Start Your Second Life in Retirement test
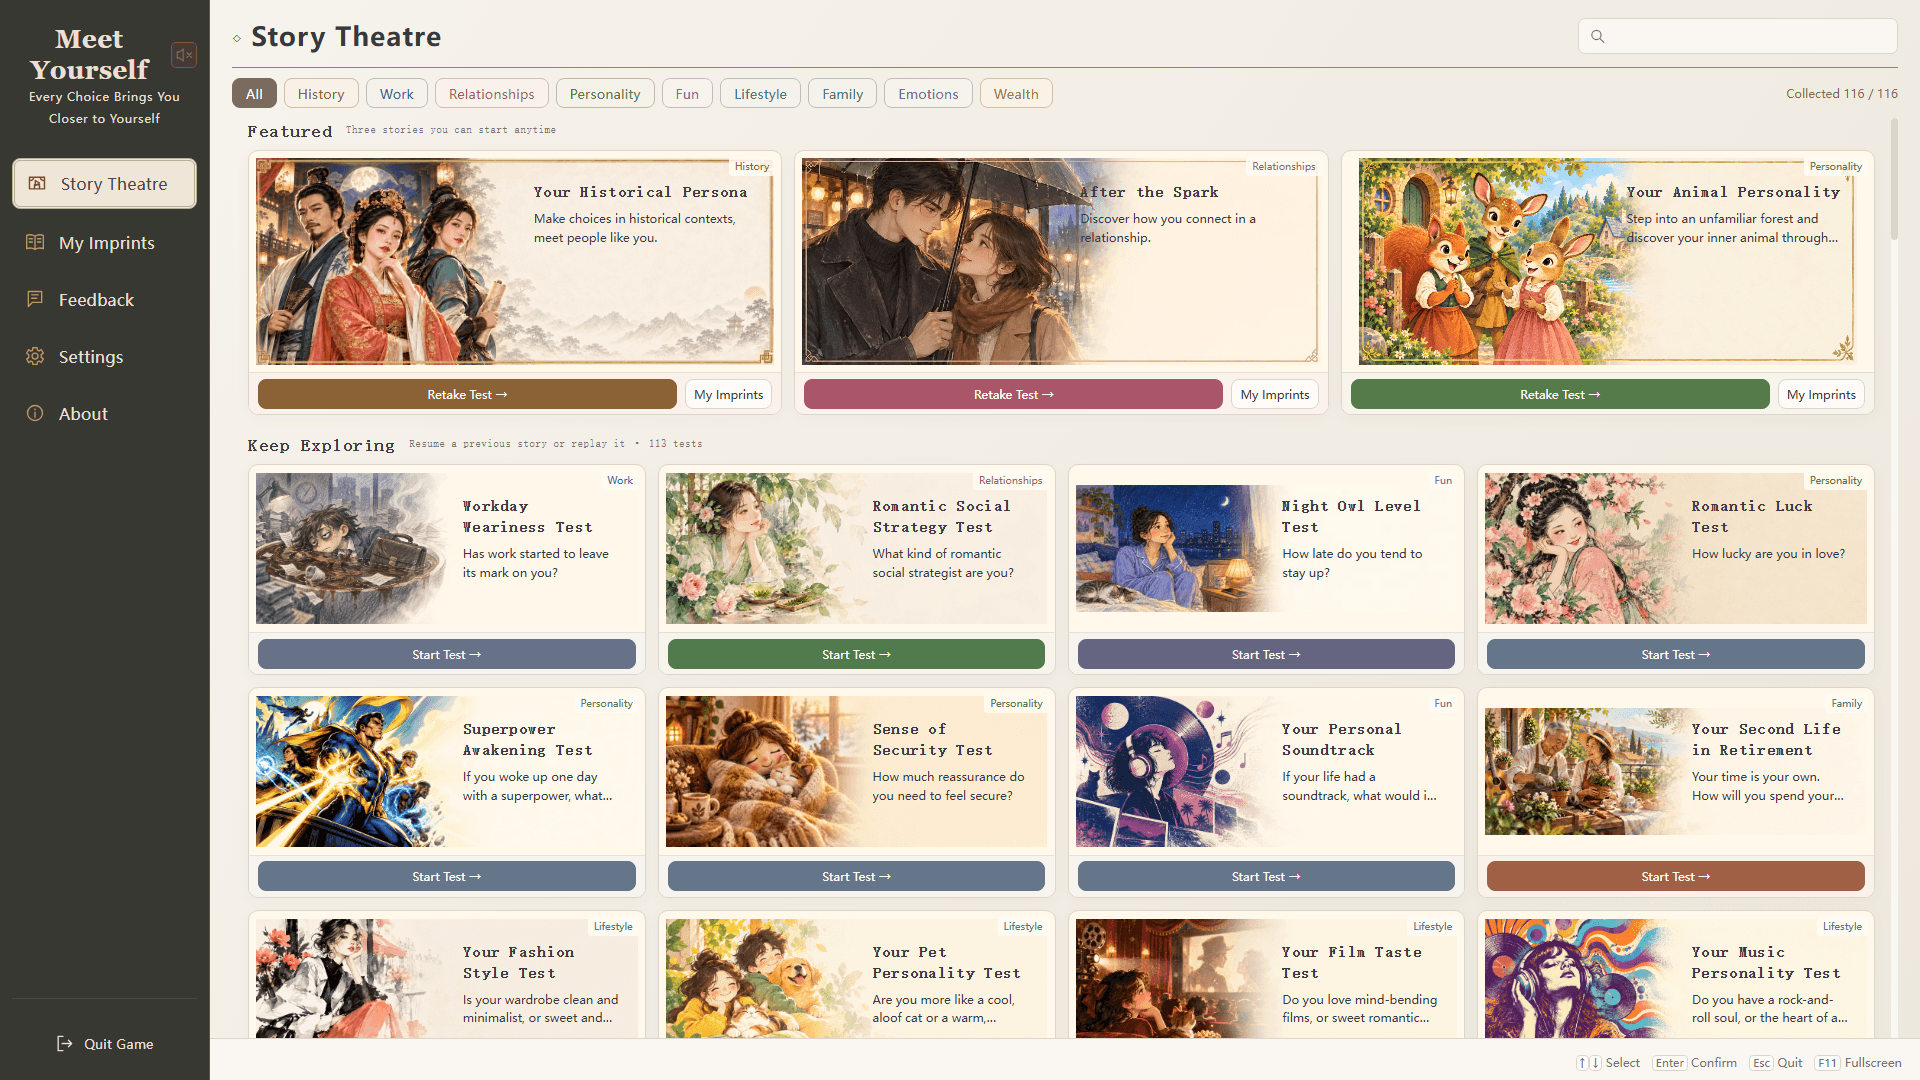The width and height of the screenshot is (1920, 1080). 1676,876
